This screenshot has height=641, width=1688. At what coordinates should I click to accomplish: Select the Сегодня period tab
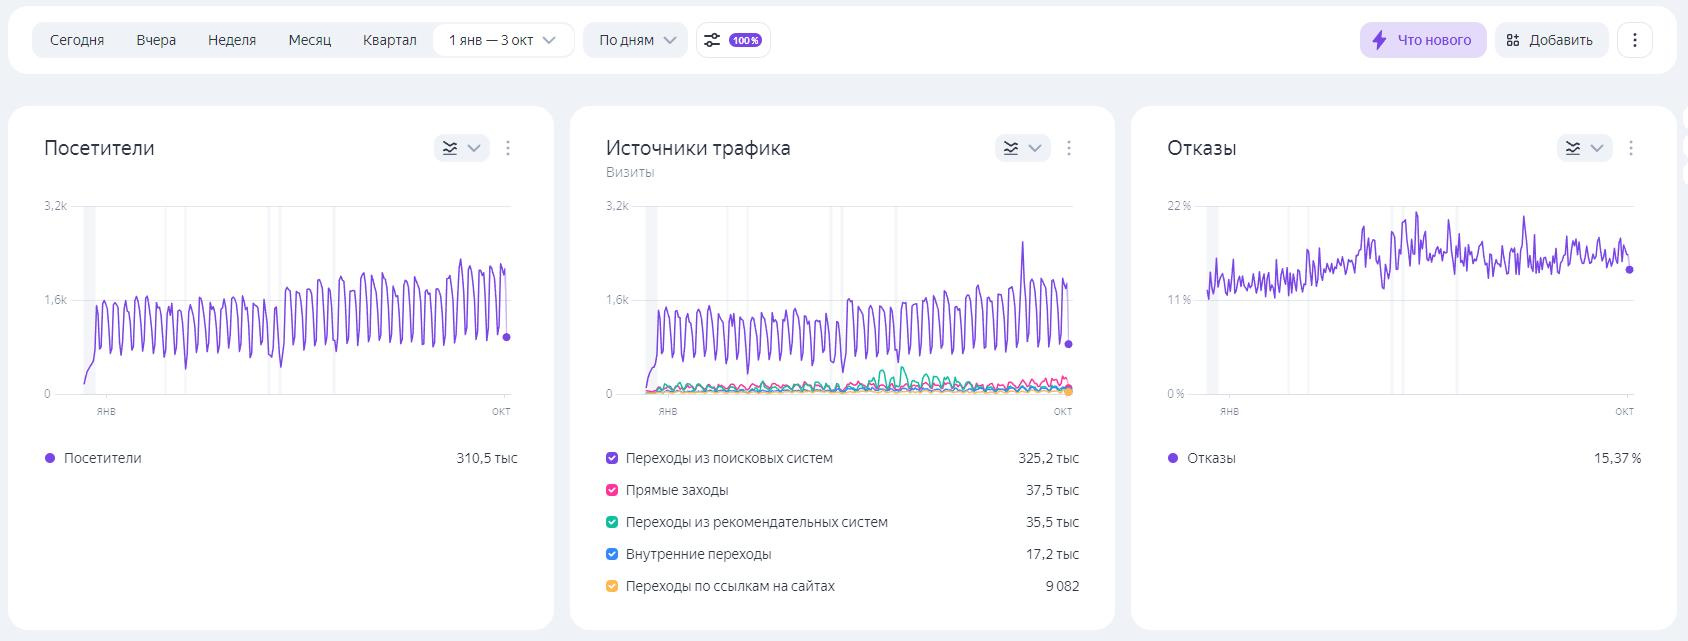[77, 40]
